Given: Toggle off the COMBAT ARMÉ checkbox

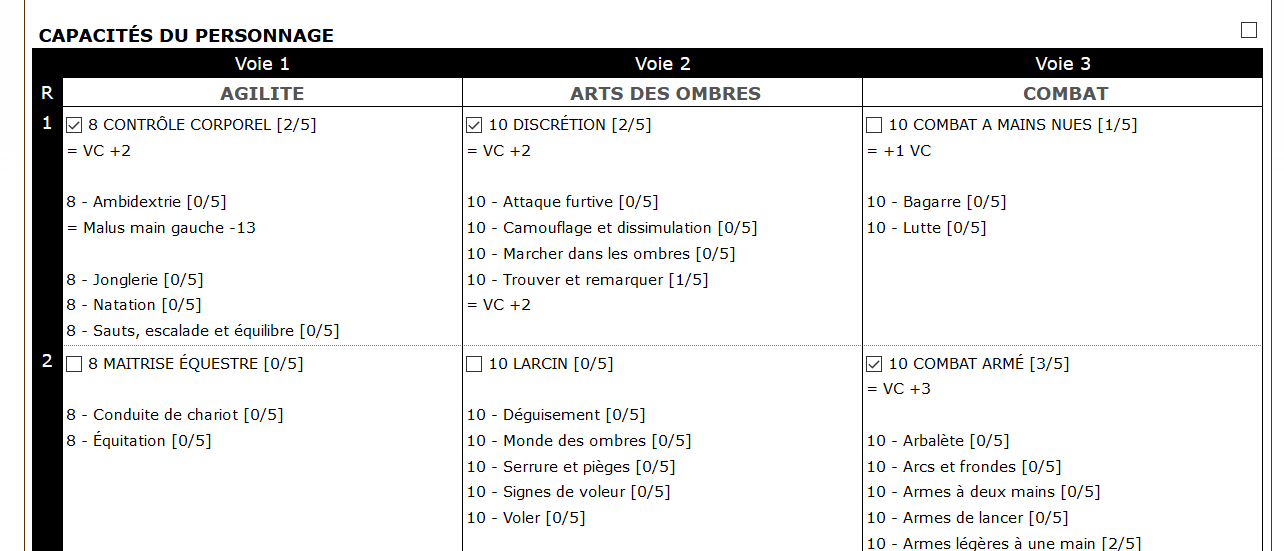Looking at the screenshot, I should pos(874,365).
